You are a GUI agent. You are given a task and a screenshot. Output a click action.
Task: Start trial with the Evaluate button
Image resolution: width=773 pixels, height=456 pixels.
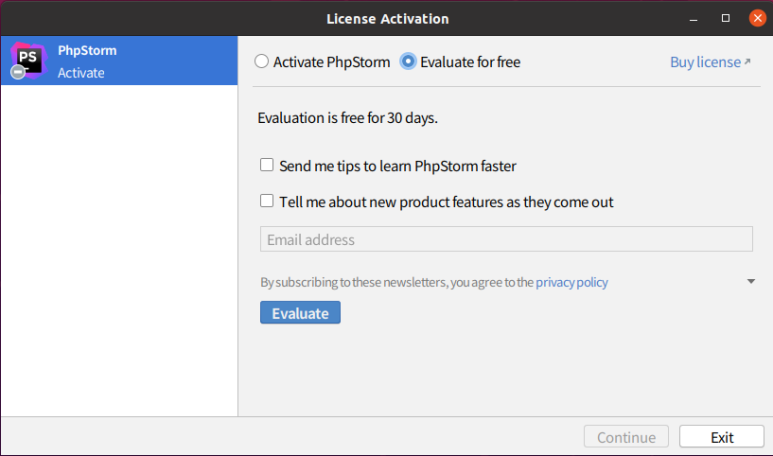pos(300,313)
